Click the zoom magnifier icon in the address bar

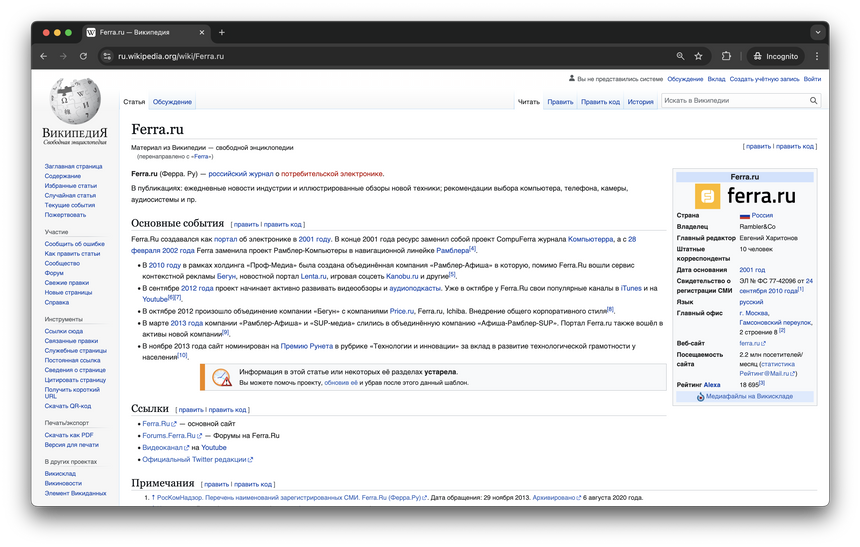680,56
